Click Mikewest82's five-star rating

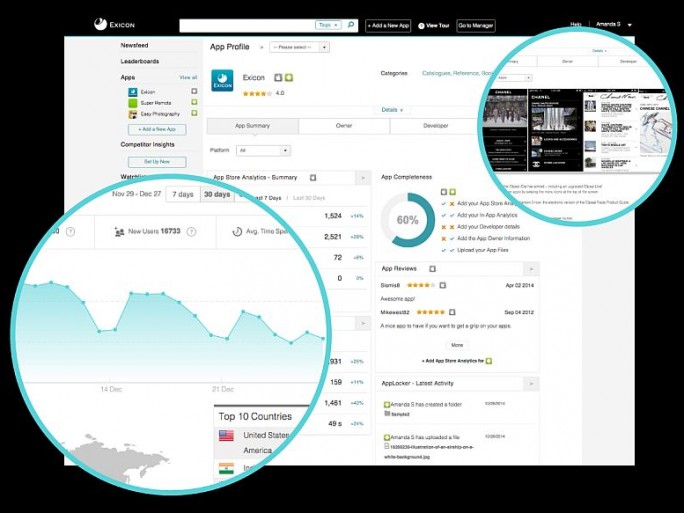(431, 312)
